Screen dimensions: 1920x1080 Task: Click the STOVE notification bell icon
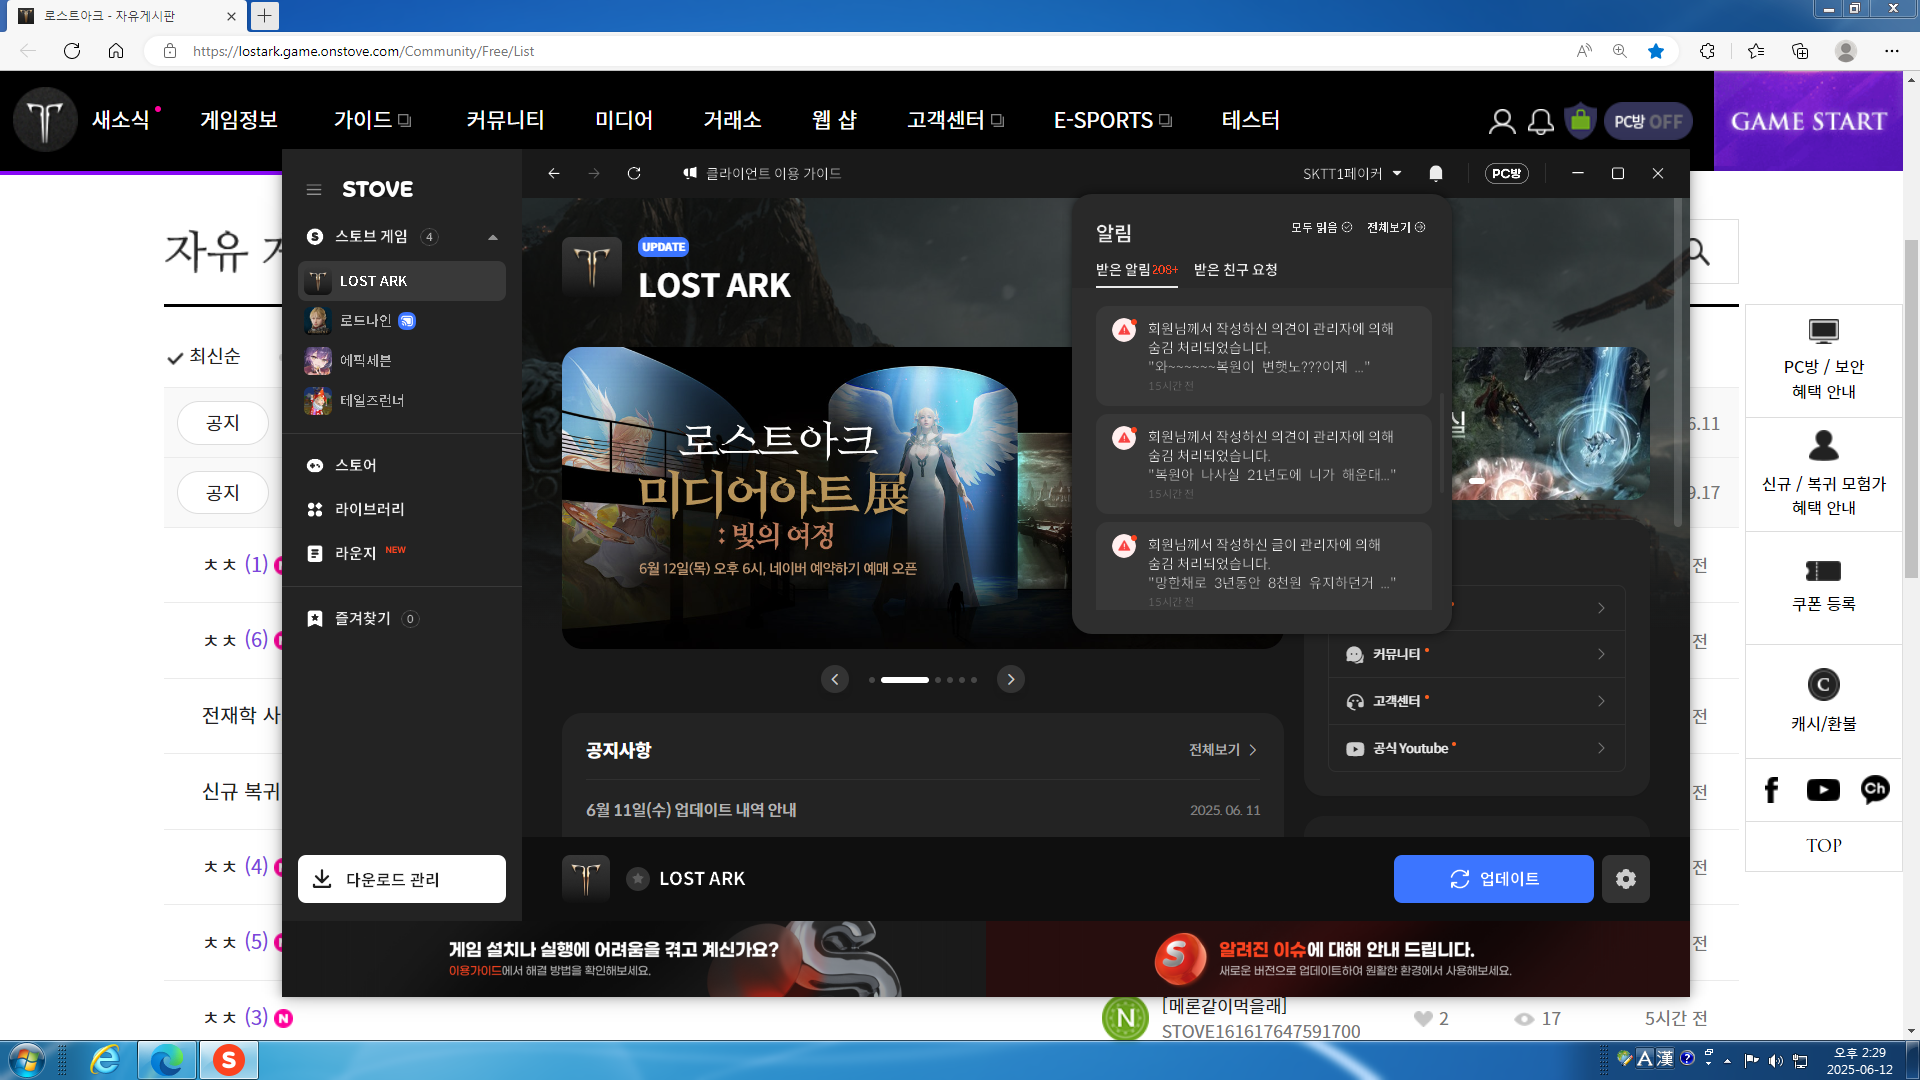pyautogui.click(x=1436, y=174)
